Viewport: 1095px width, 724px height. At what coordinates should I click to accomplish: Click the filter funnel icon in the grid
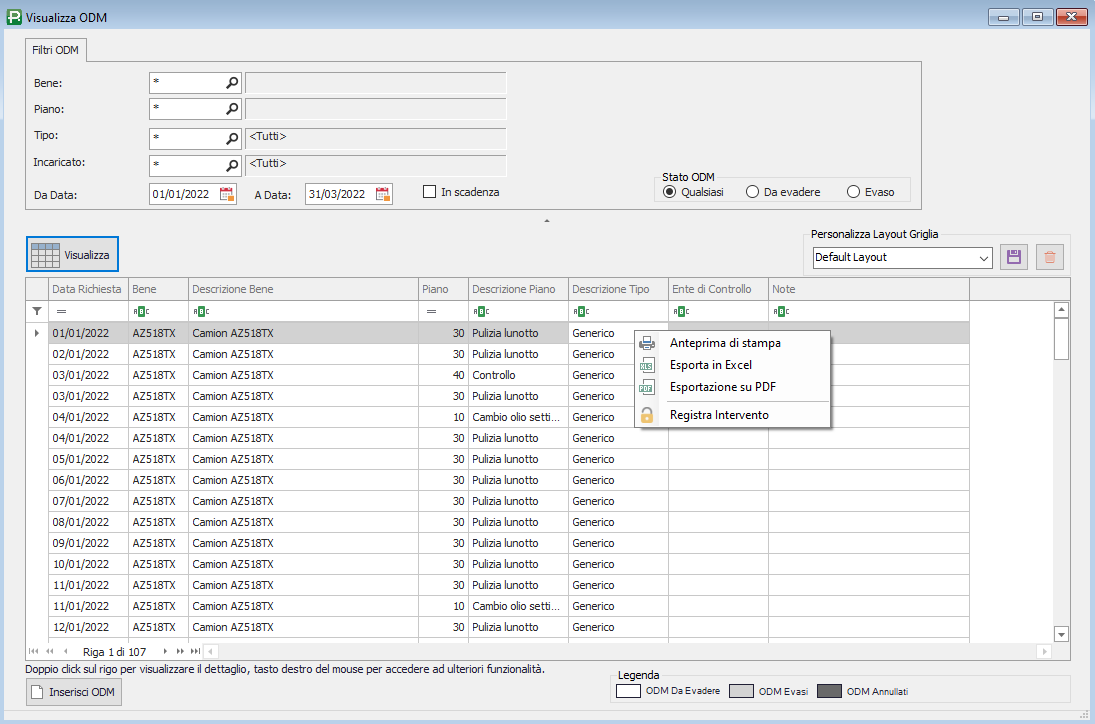pyautogui.click(x=37, y=311)
